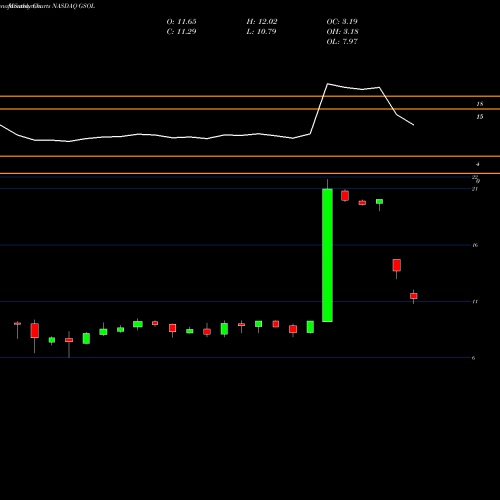
Task: Click the price axis label 6
Action: (x=474, y=358)
